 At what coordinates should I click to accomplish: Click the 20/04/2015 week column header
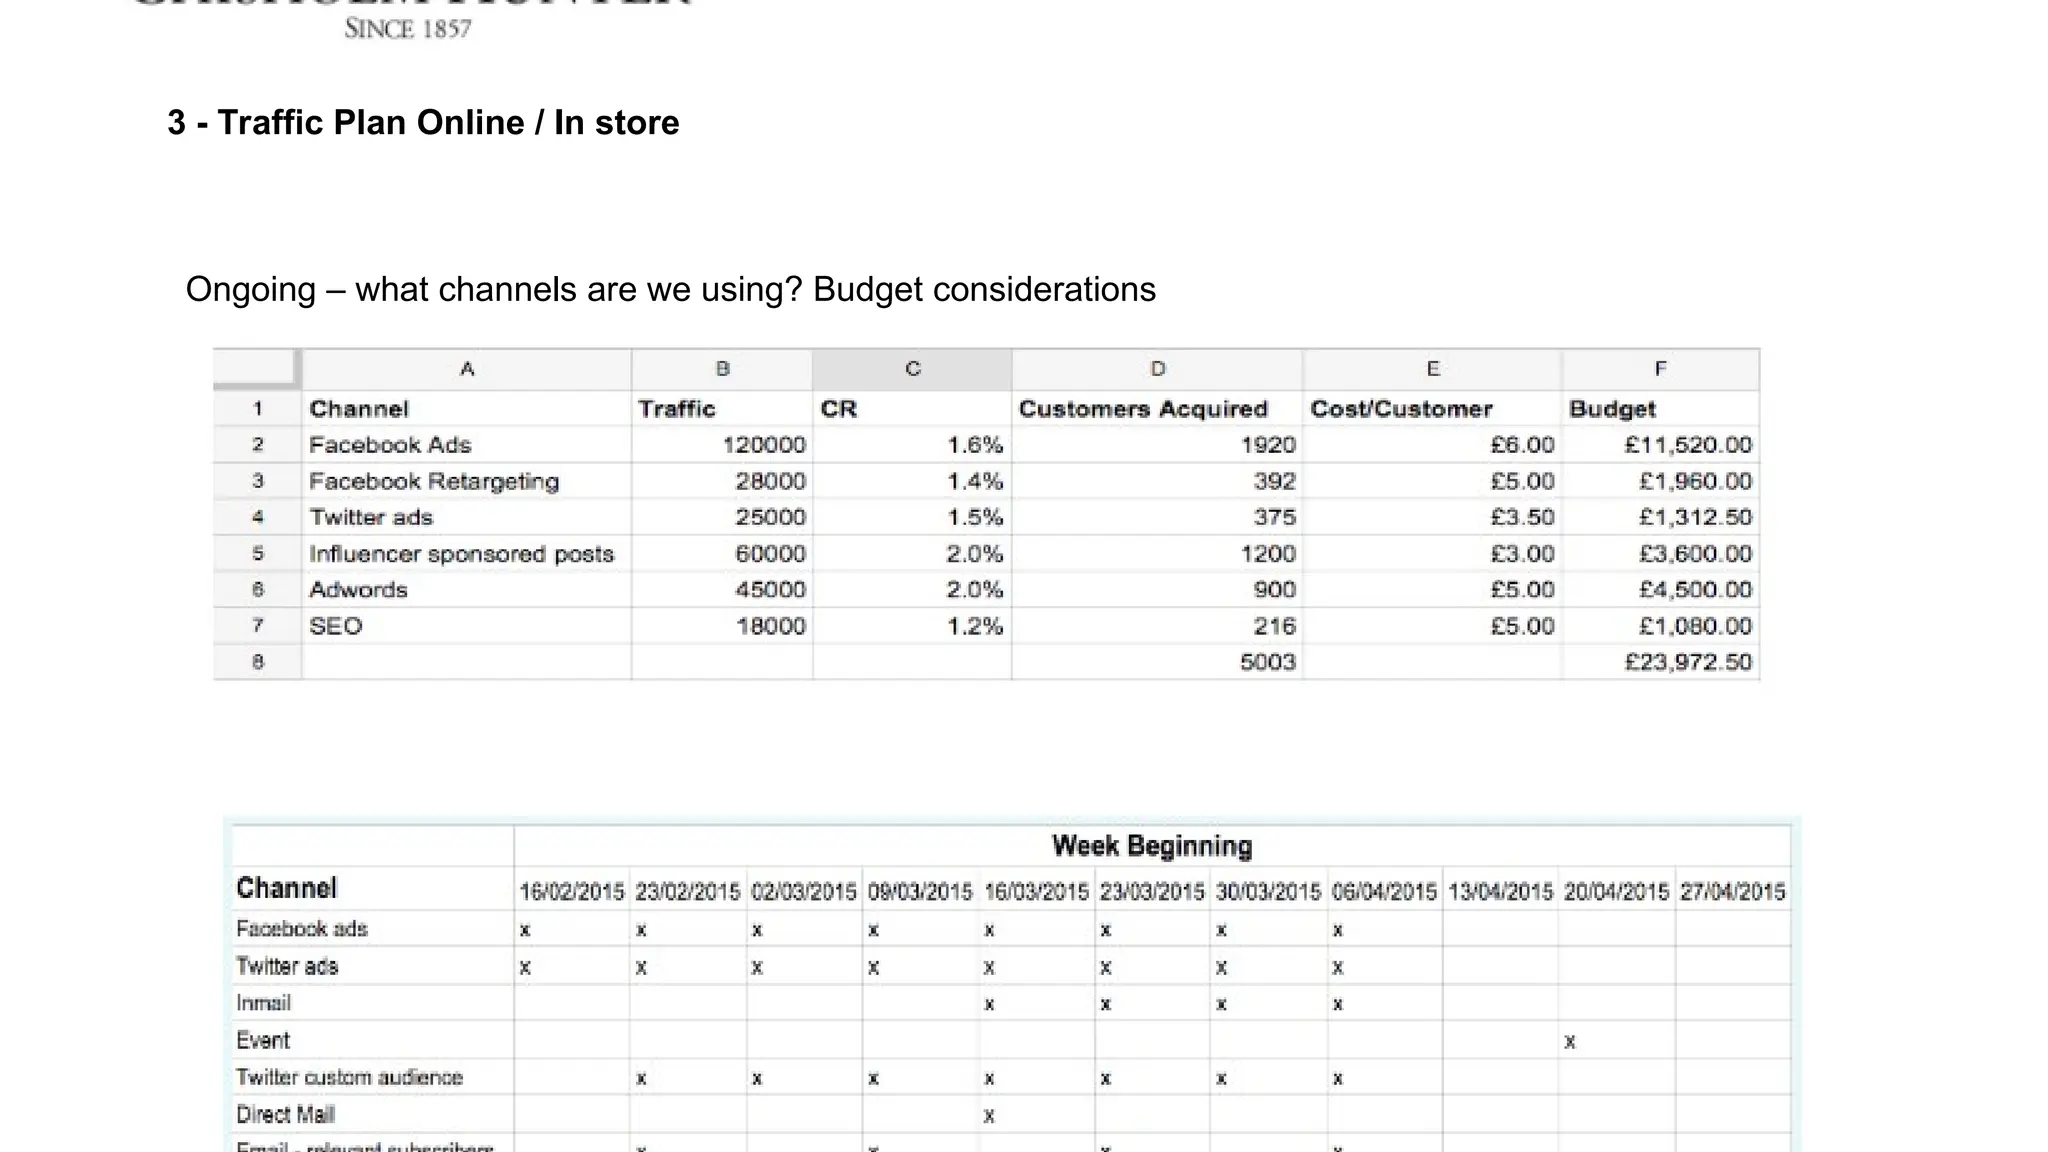coord(1616,891)
